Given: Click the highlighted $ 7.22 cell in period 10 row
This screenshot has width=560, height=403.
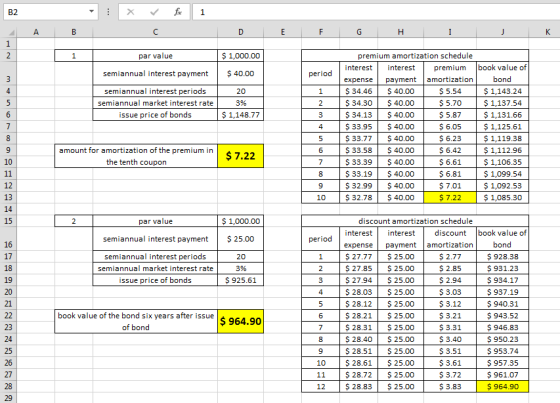Looking at the screenshot, I should pyautogui.click(x=450, y=198).
